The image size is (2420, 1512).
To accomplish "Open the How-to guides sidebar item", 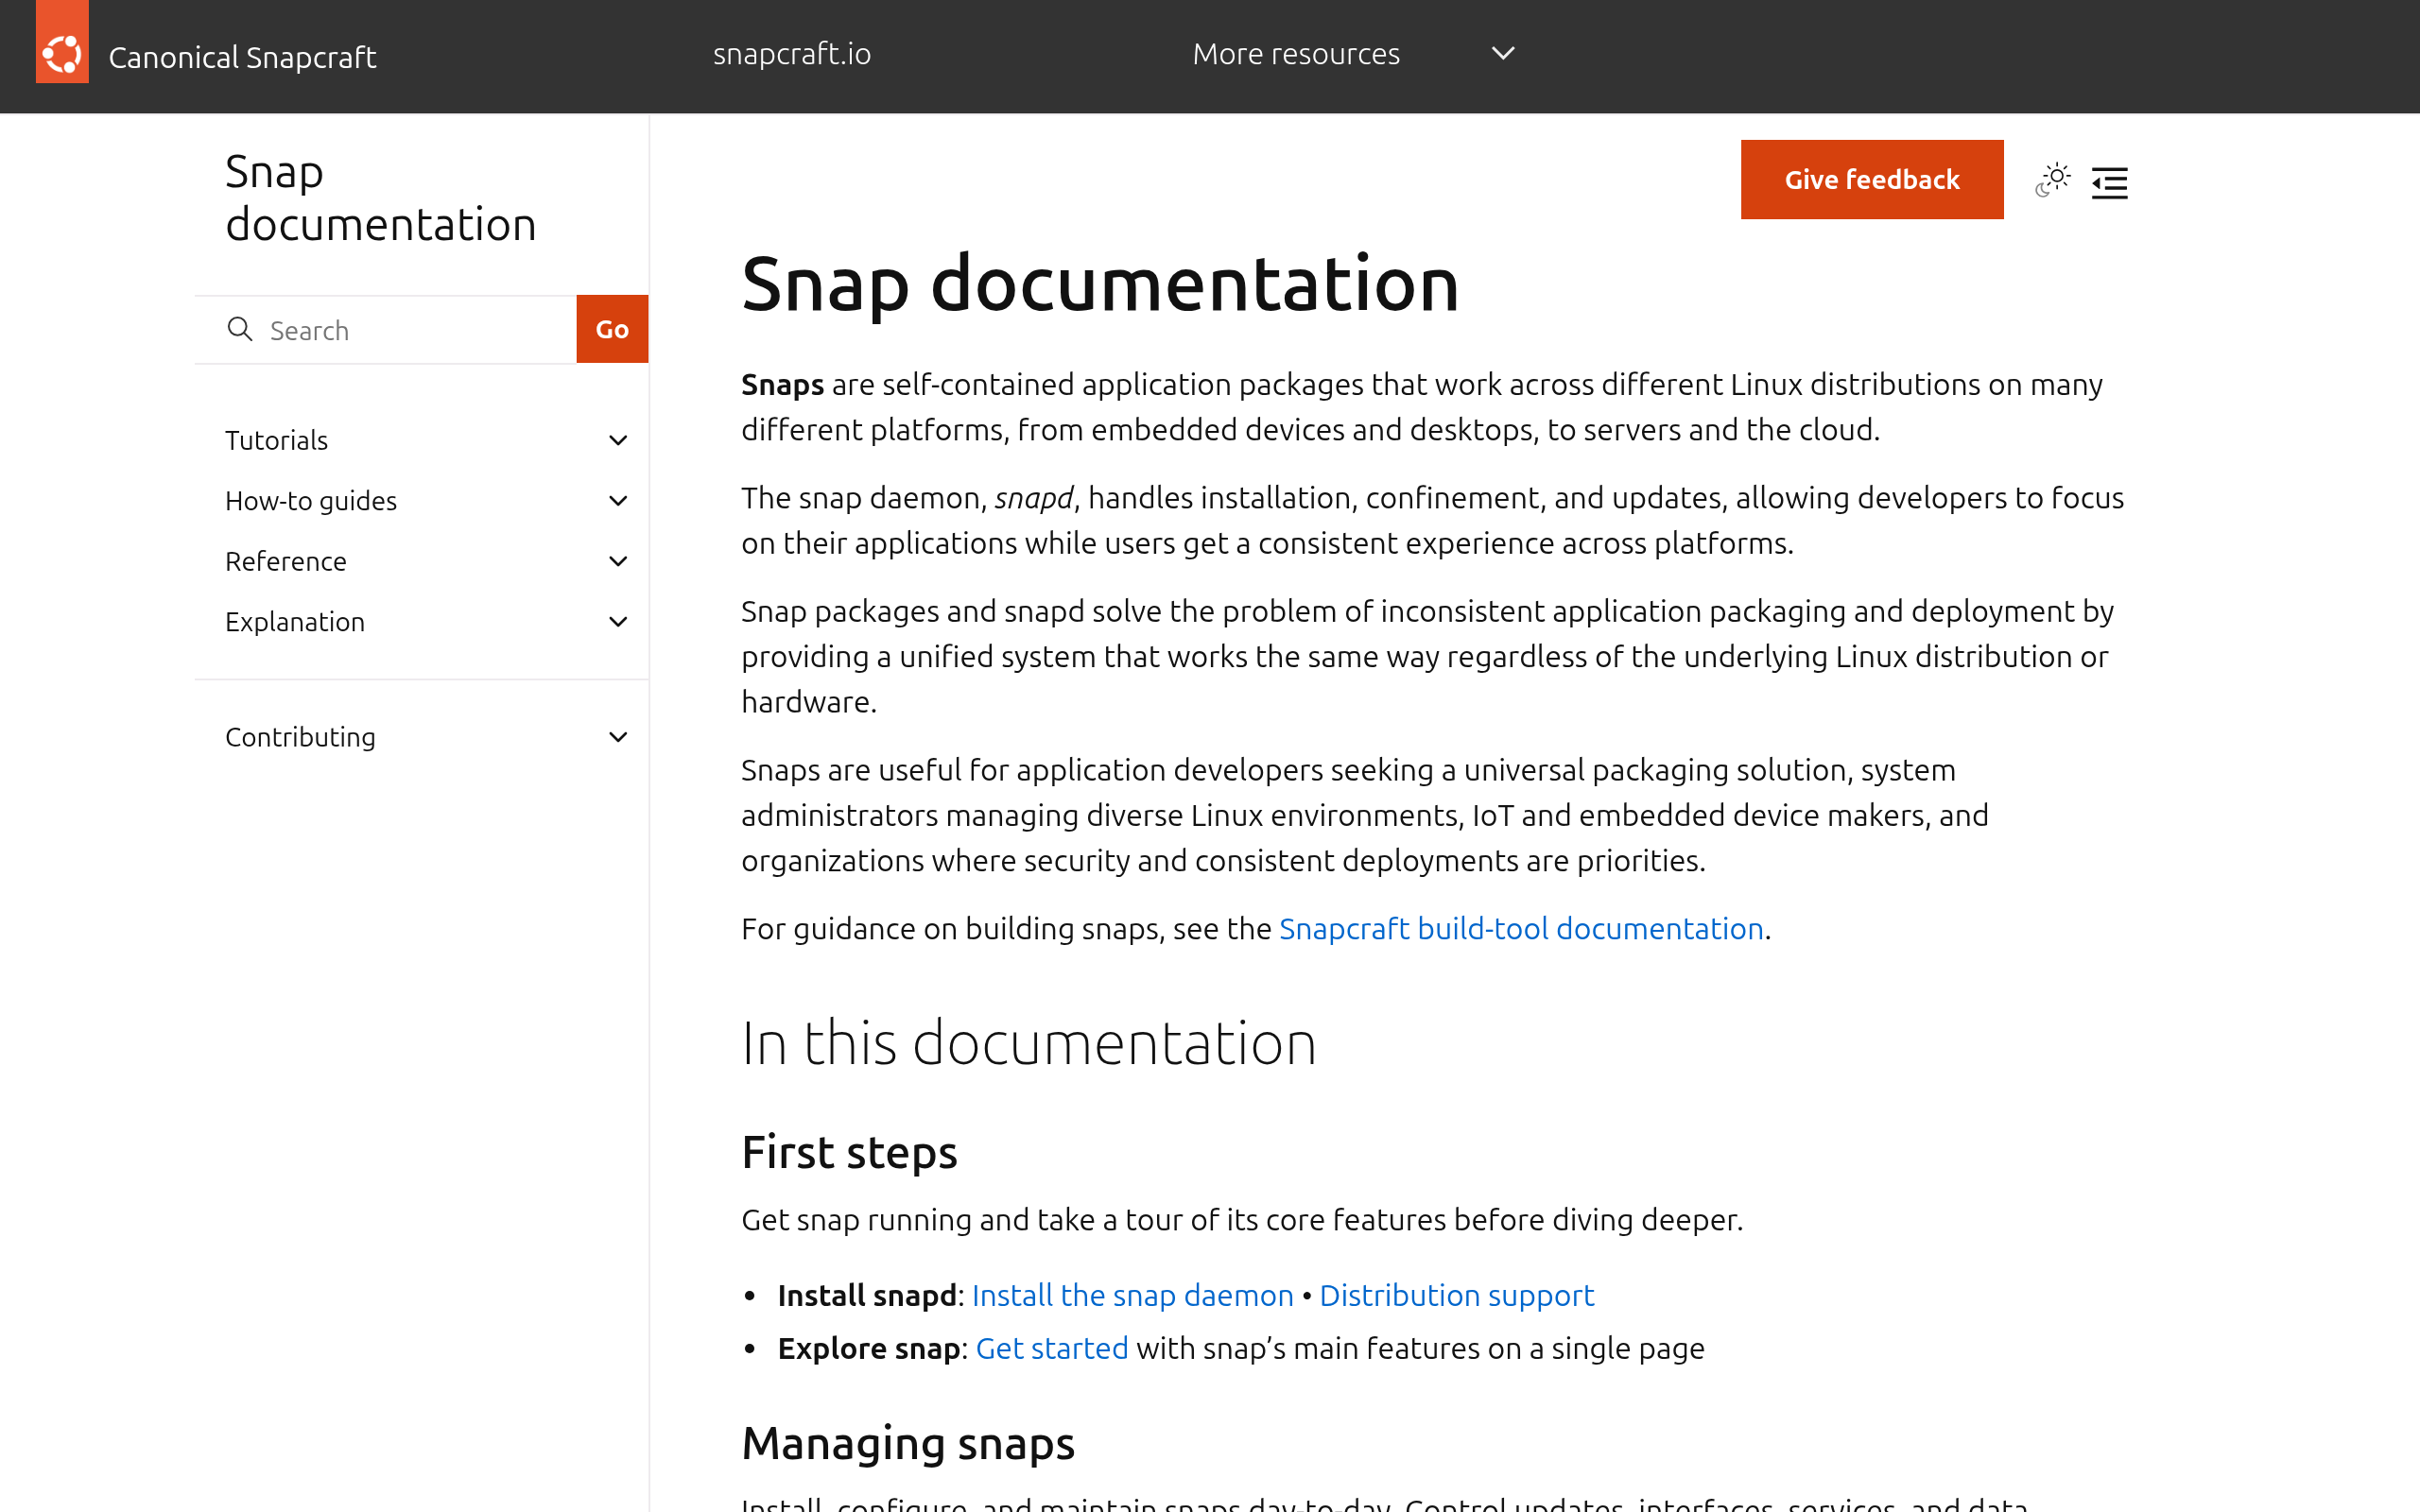I will point(311,501).
